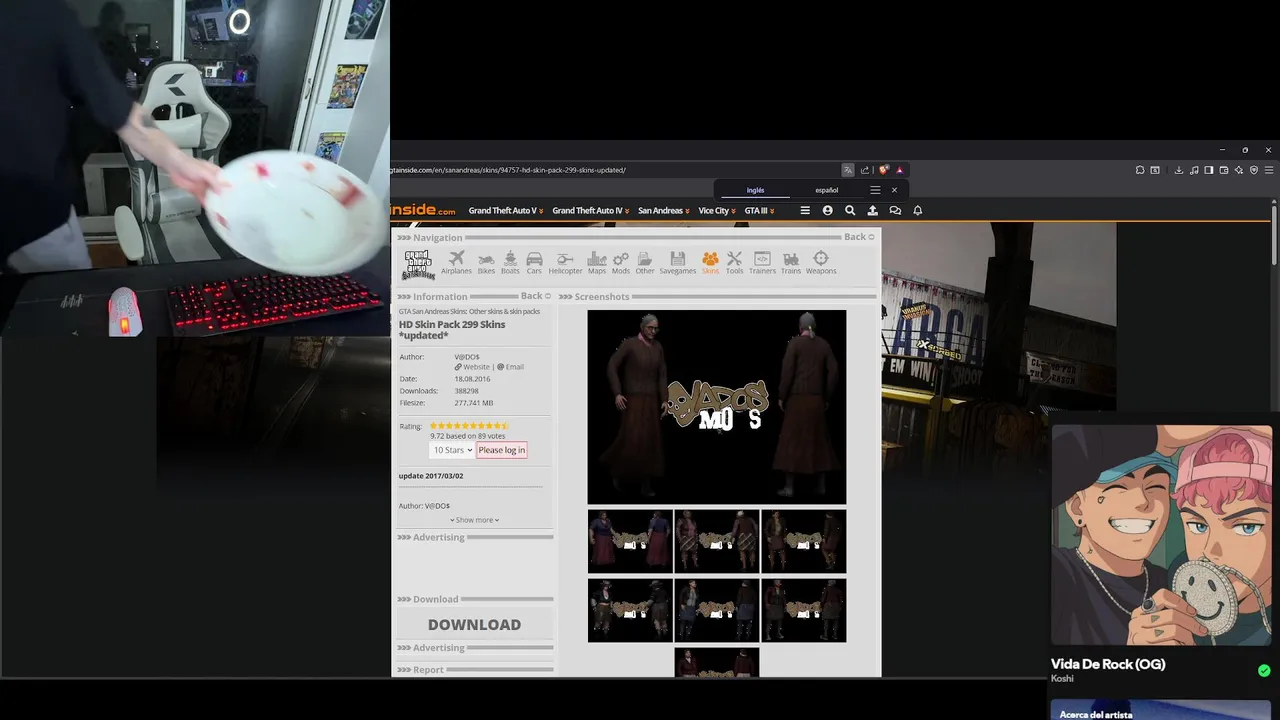This screenshot has width=1280, height=720.
Task: Open the forum chat bubbles icon
Action: pyautogui.click(x=895, y=210)
